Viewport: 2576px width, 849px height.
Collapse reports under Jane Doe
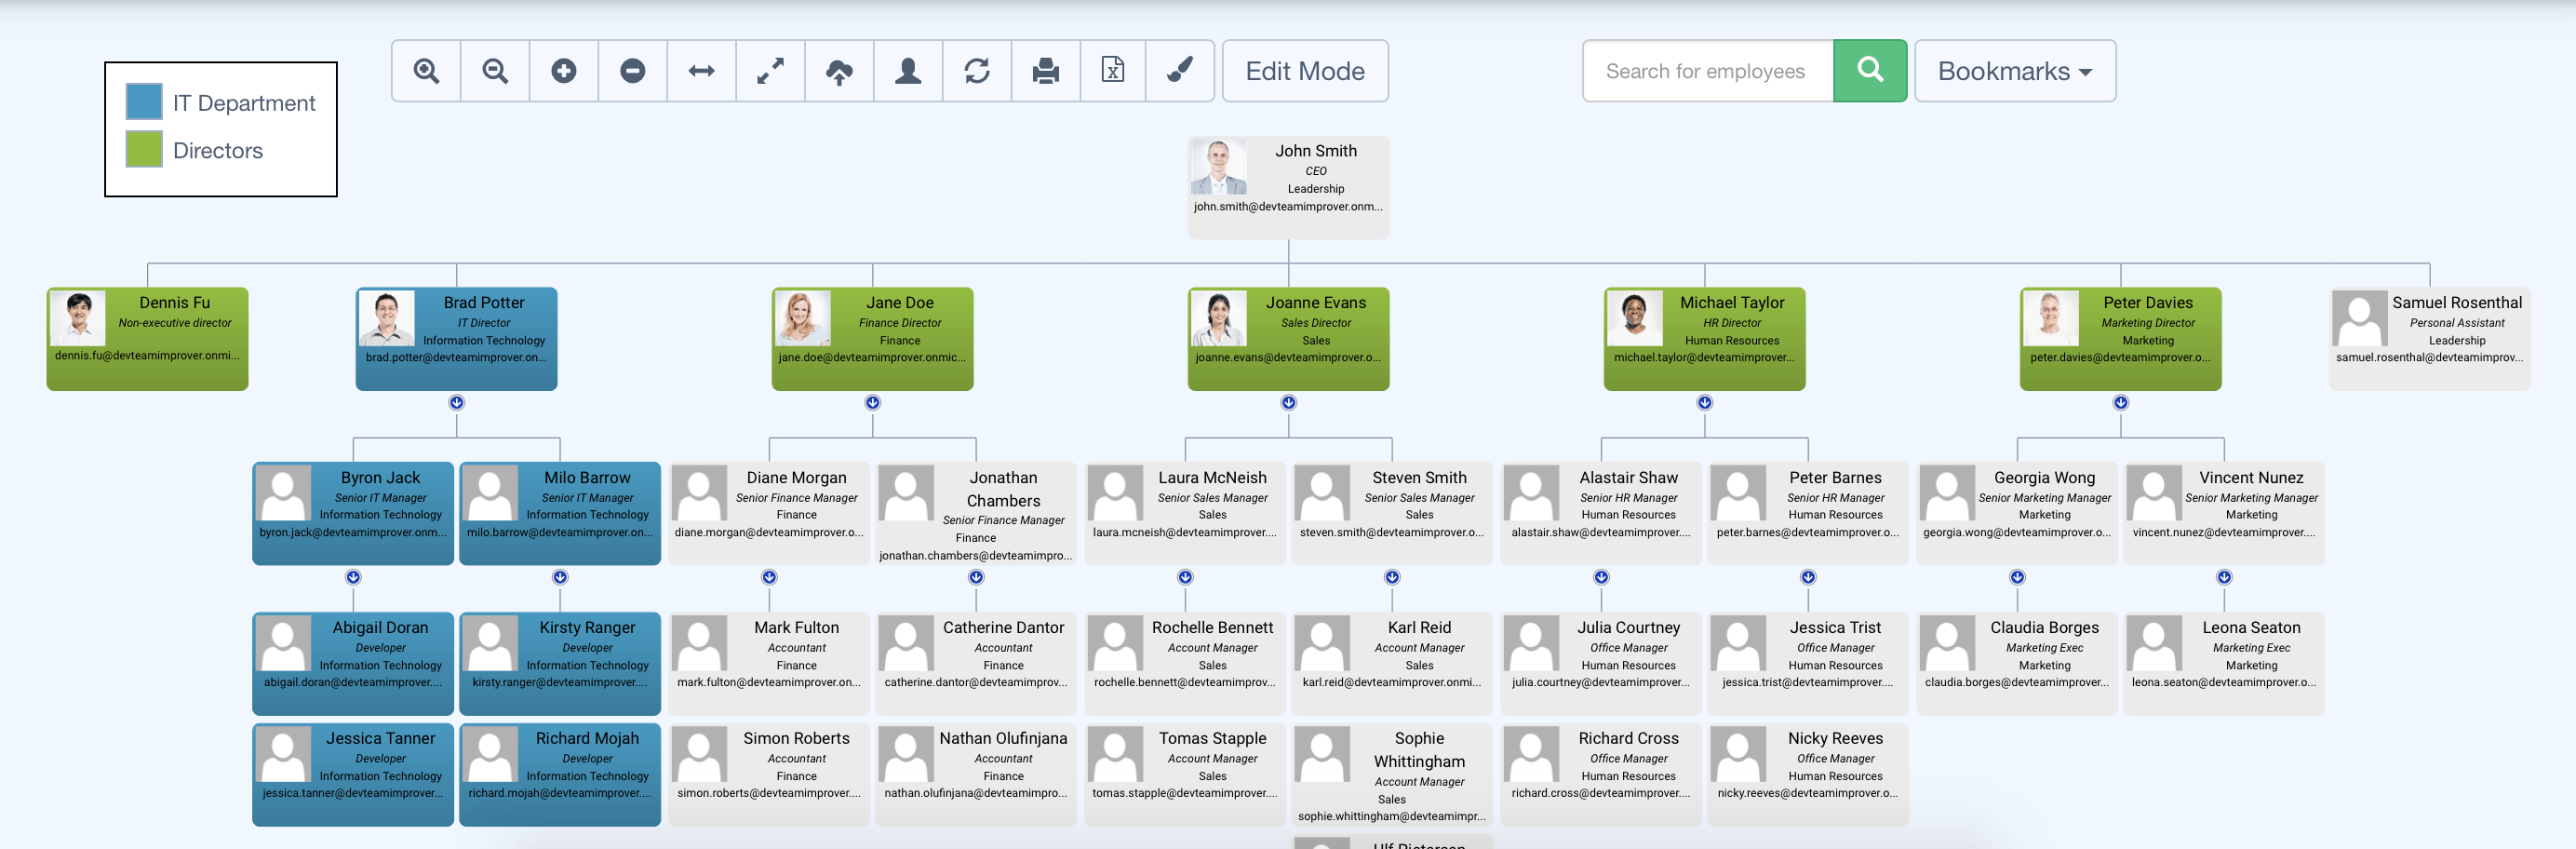[873, 403]
